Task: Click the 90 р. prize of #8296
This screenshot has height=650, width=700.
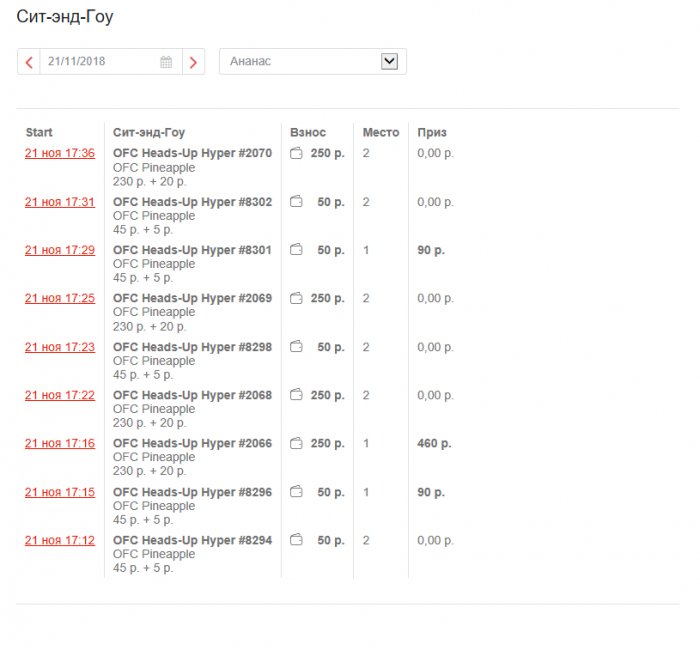Action: pos(431,492)
